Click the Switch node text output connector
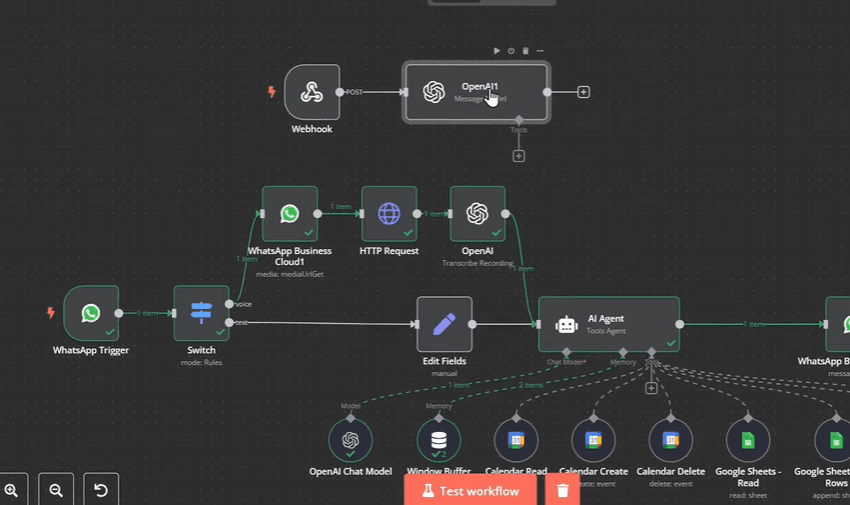850x505 pixels. pyautogui.click(x=229, y=323)
